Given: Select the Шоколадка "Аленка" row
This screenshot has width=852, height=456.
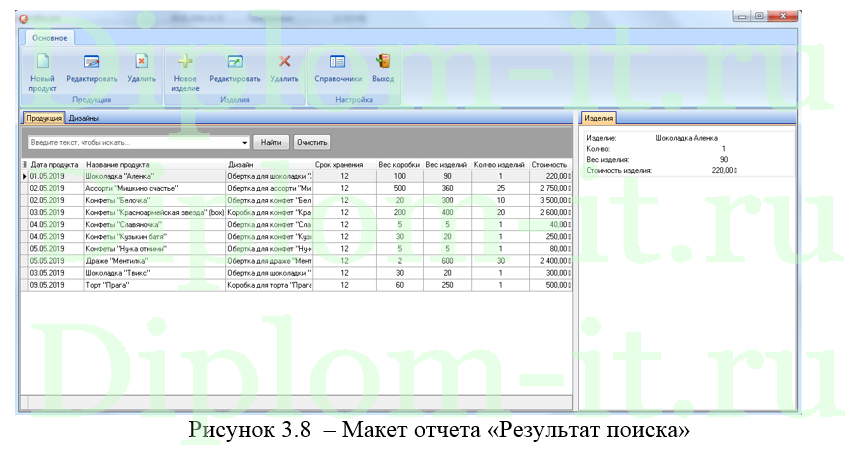Looking at the screenshot, I should [297, 176].
